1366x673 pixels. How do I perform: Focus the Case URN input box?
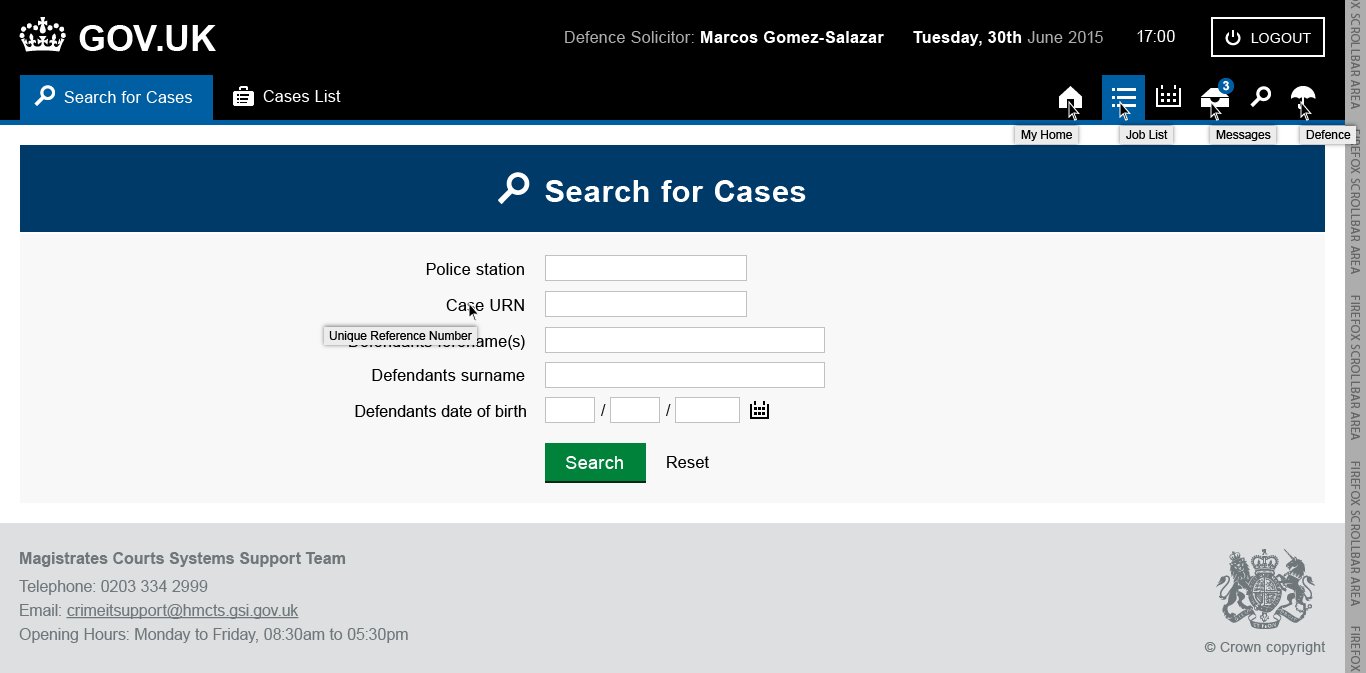coord(645,303)
